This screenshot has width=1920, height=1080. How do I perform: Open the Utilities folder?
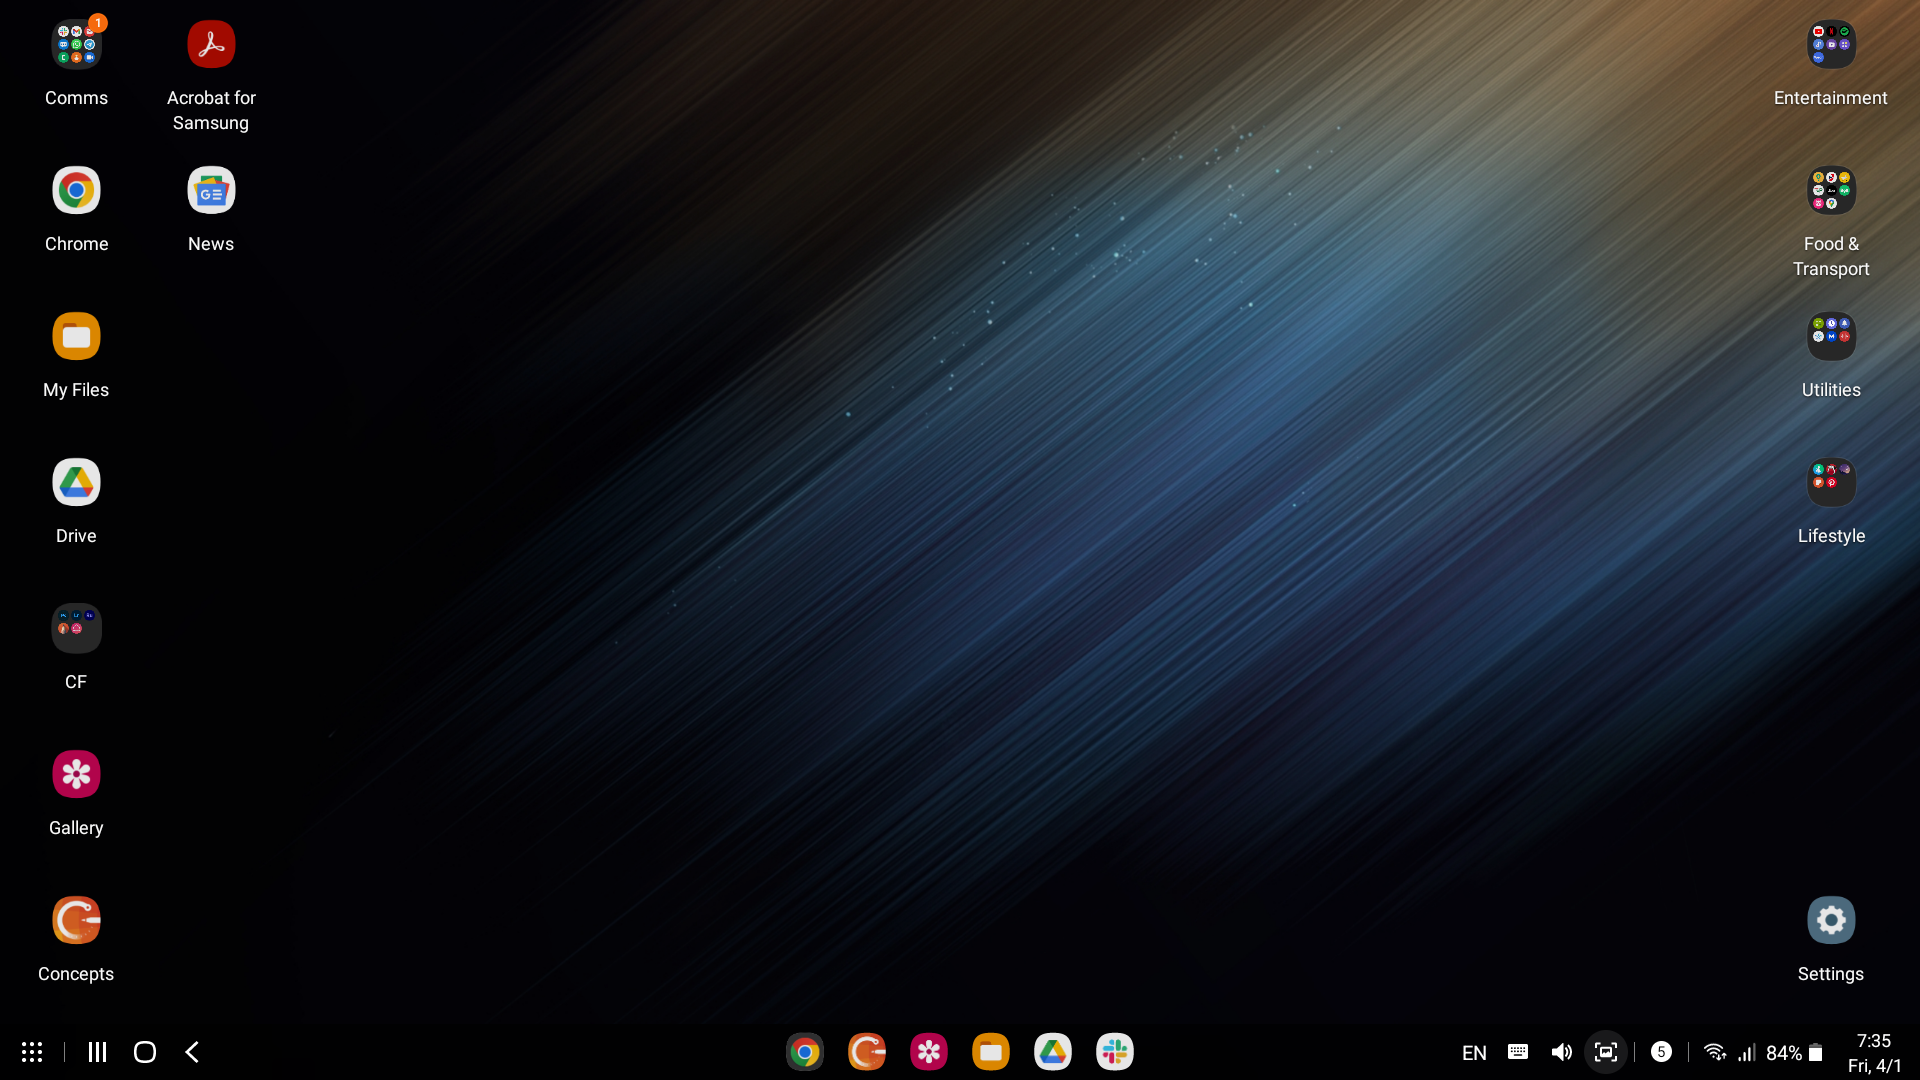tap(1831, 337)
